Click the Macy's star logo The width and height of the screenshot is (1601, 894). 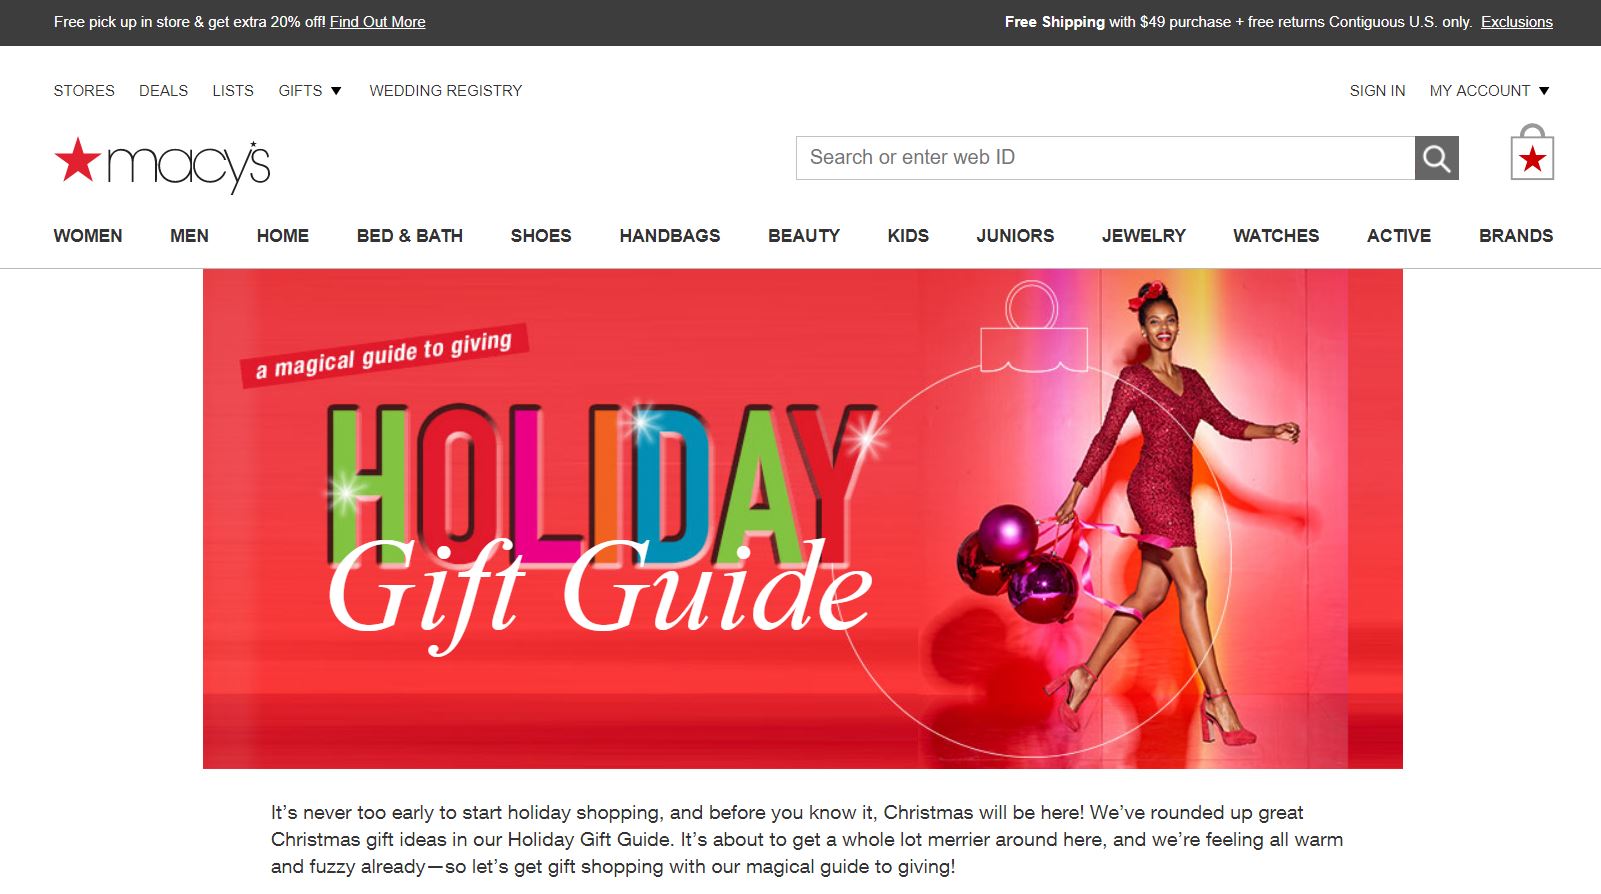tap(162, 165)
